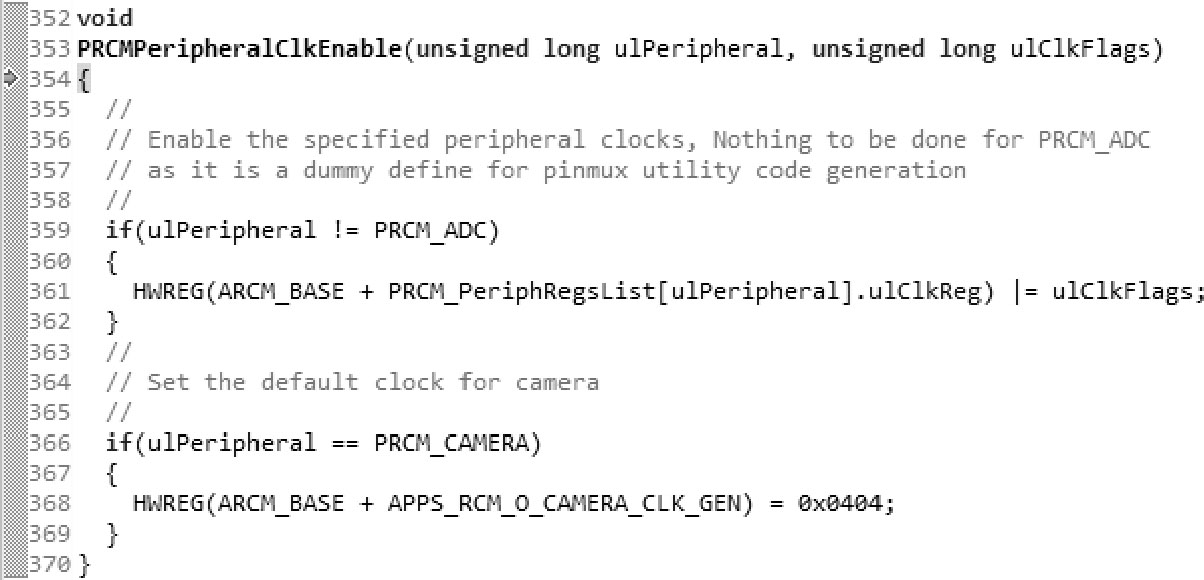Viewport: 1204px width, 580px height.
Task: Click line number 368 in the gutter
Action: click(x=50, y=503)
